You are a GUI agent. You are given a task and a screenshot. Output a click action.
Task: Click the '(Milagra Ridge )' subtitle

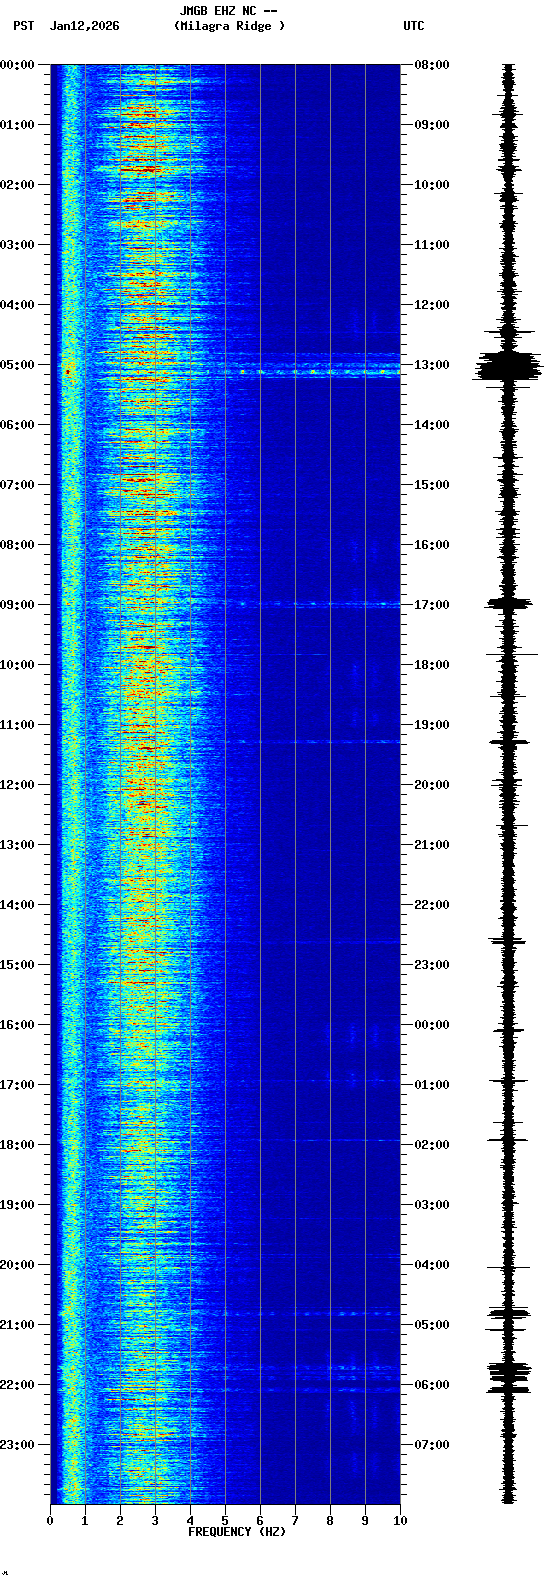(x=229, y=26)
